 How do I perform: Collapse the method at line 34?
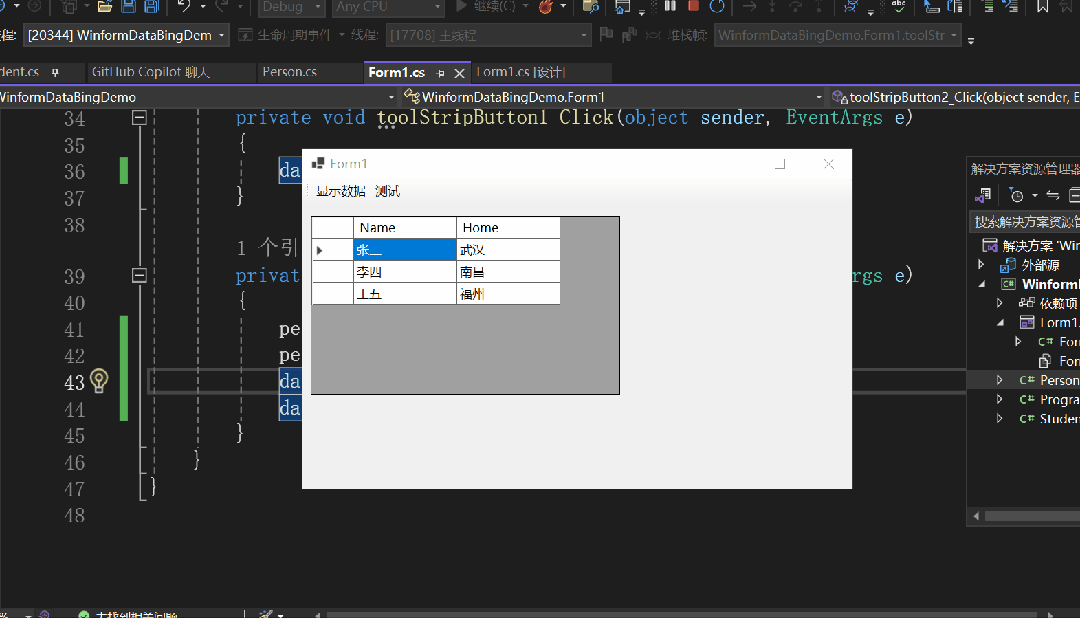pyautogui.click(x=139, y=118)
